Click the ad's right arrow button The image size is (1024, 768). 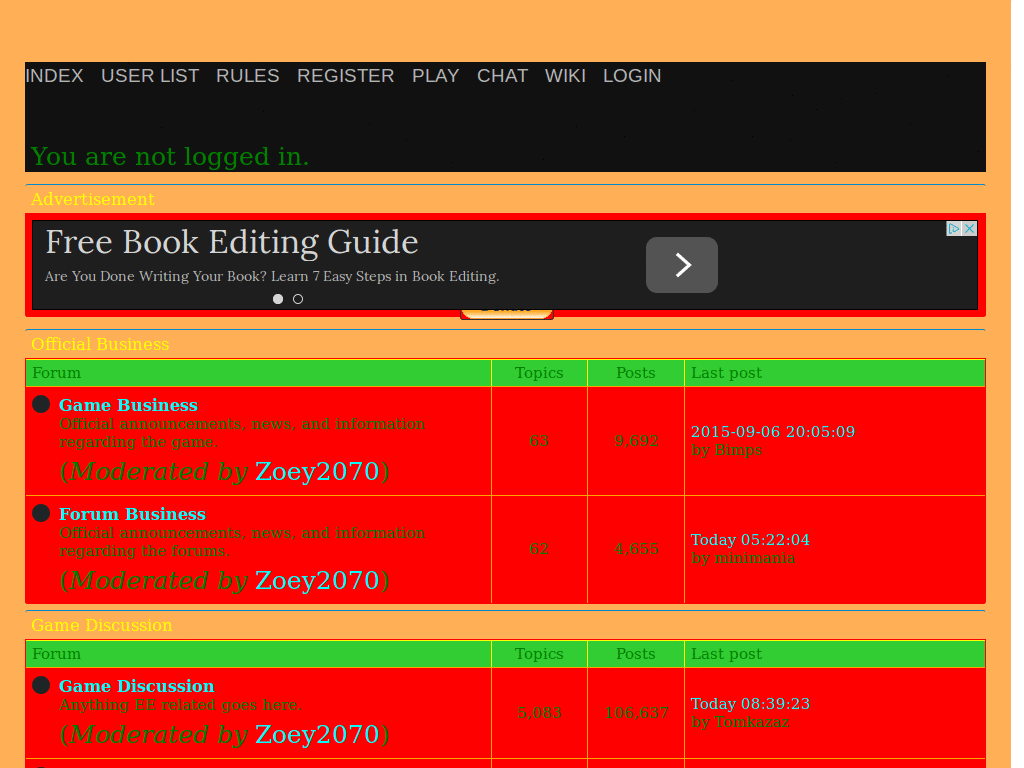point(682,264)
